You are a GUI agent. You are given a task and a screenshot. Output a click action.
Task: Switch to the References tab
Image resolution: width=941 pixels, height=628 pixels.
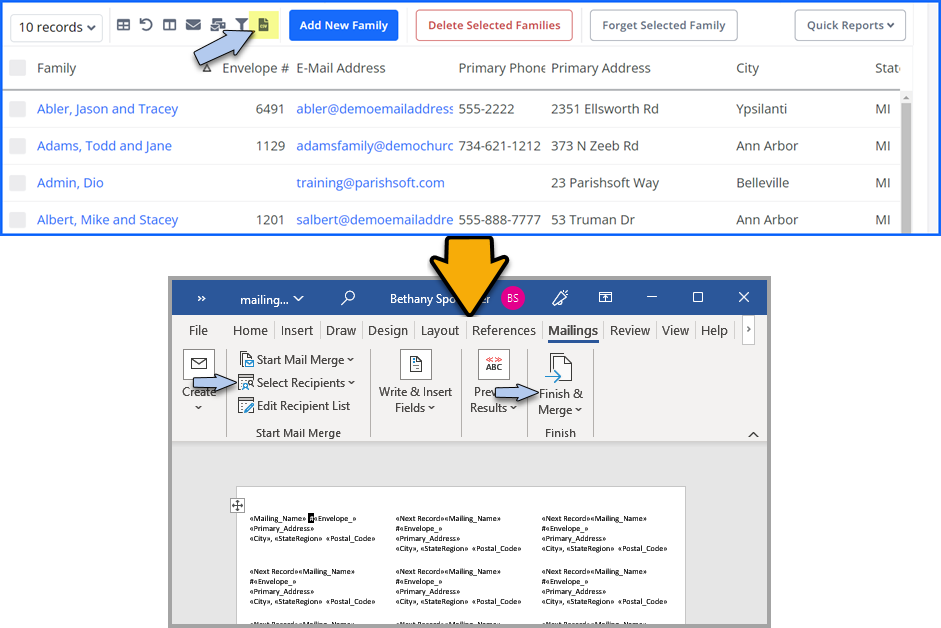click(x=504, y=331)
